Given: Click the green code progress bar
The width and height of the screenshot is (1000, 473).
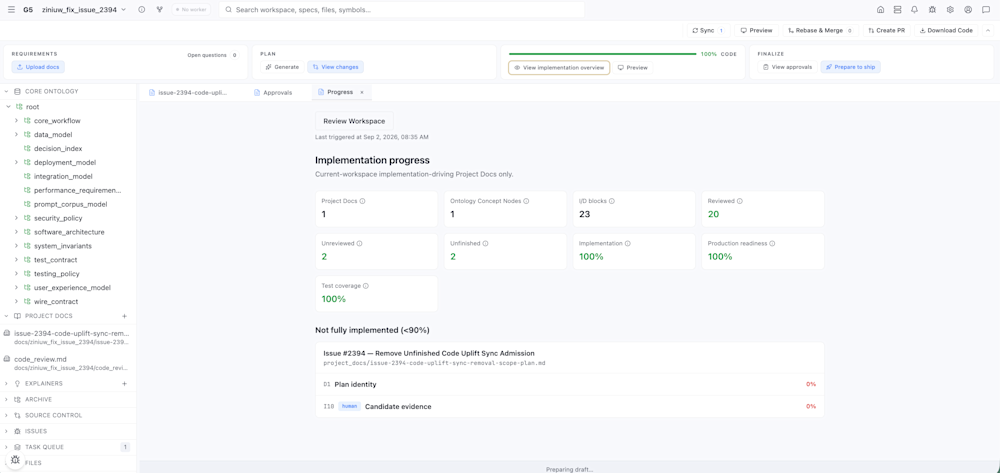Looking at the screenshot, I should pos(603,54).
